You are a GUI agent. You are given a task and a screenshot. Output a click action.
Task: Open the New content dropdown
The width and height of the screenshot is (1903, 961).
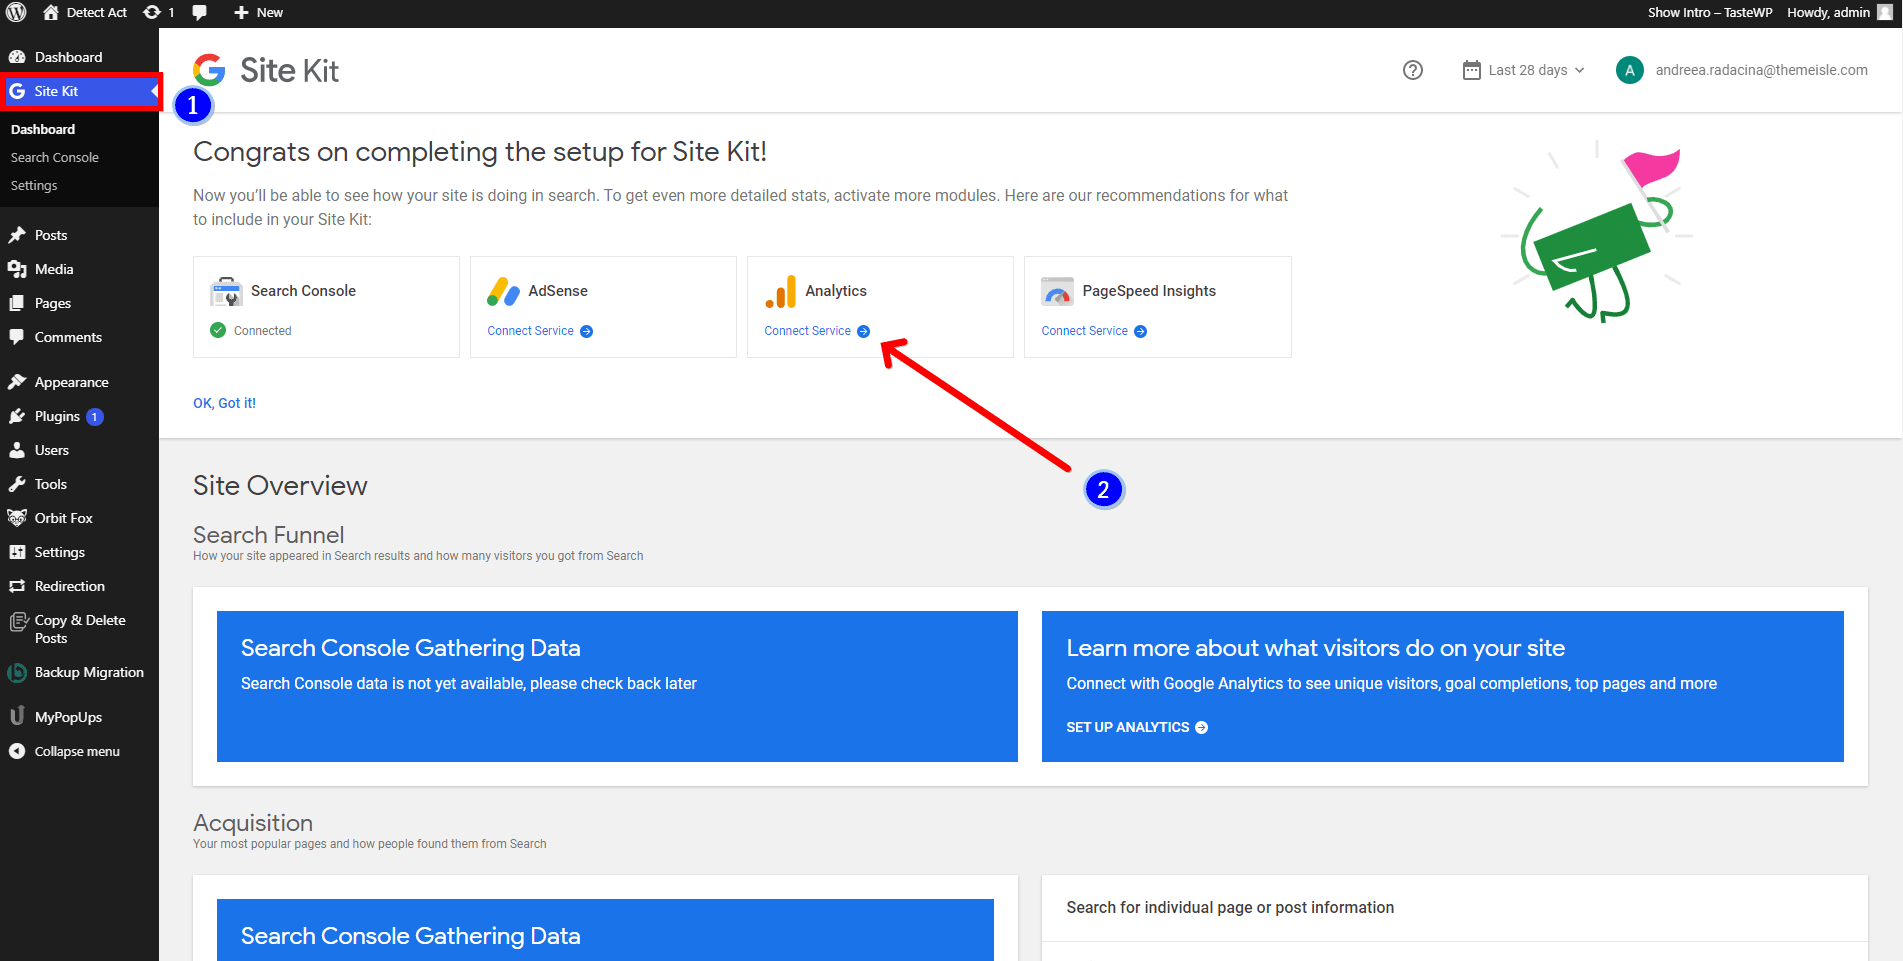[258, 13]
